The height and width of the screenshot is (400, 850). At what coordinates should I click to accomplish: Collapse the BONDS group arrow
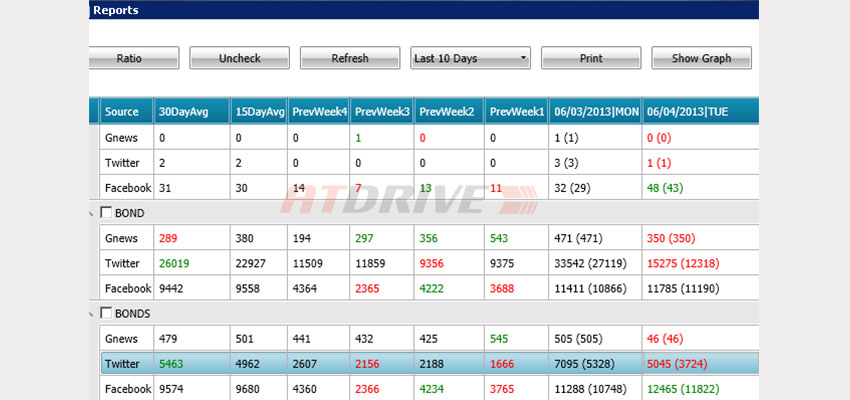tap(91, 314)
